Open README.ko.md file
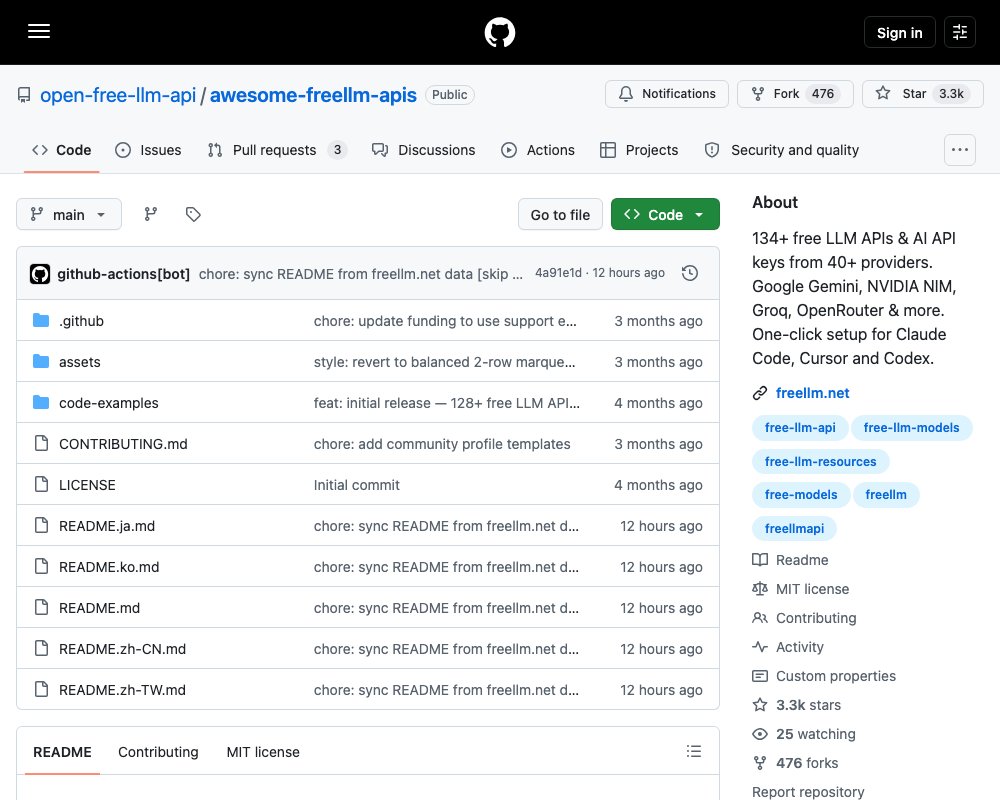The image size is (1000, 800). click(109, 567)
